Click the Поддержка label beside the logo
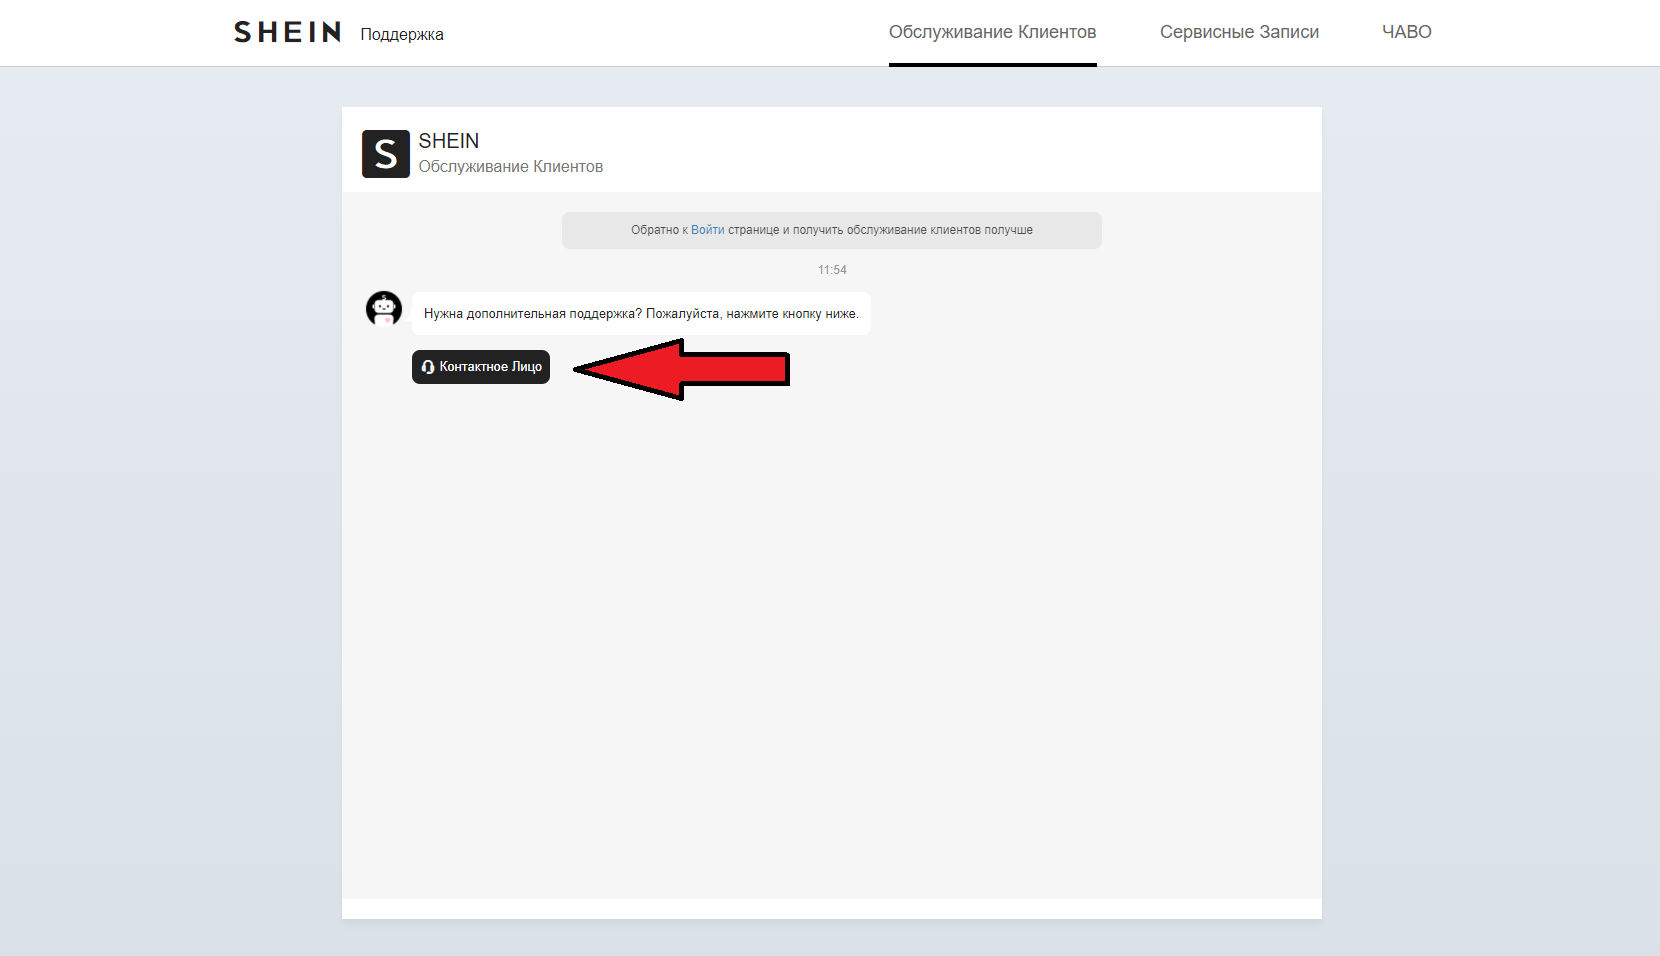This screenshot has height=956, width=1660. (x=401, y=35)
